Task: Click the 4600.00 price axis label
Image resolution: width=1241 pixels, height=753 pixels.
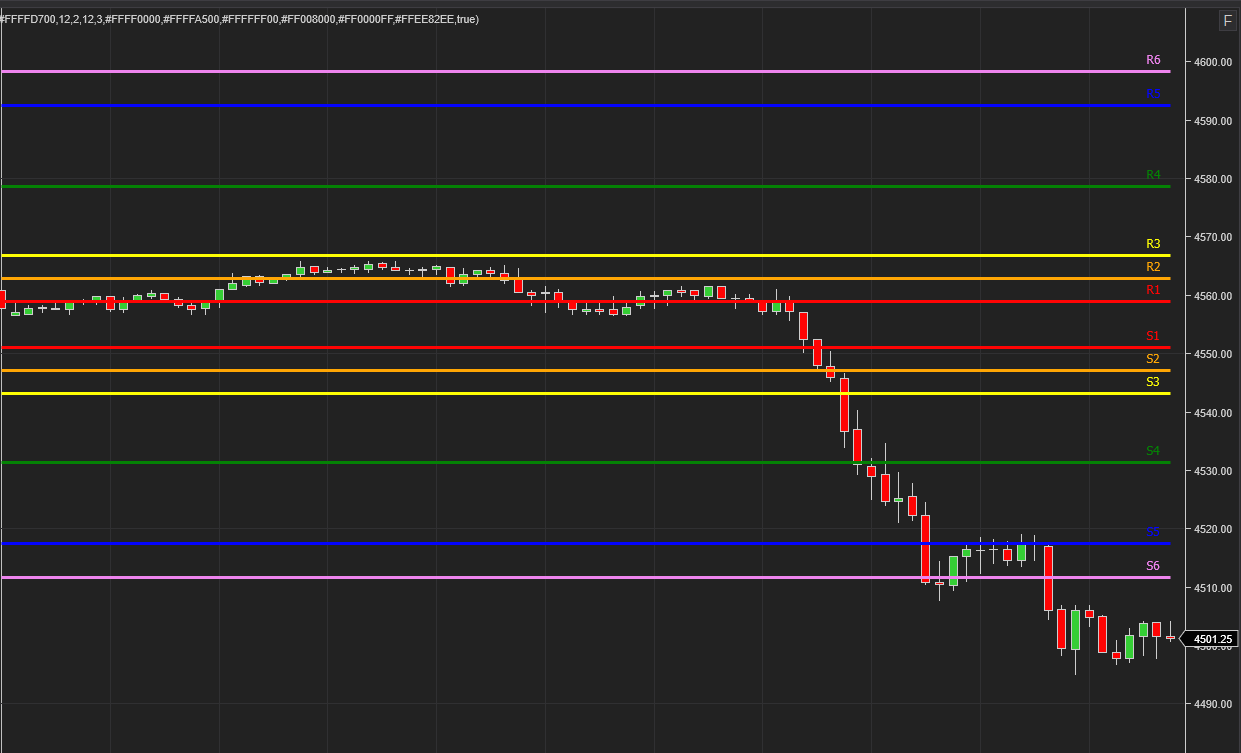Action: 1212,62
